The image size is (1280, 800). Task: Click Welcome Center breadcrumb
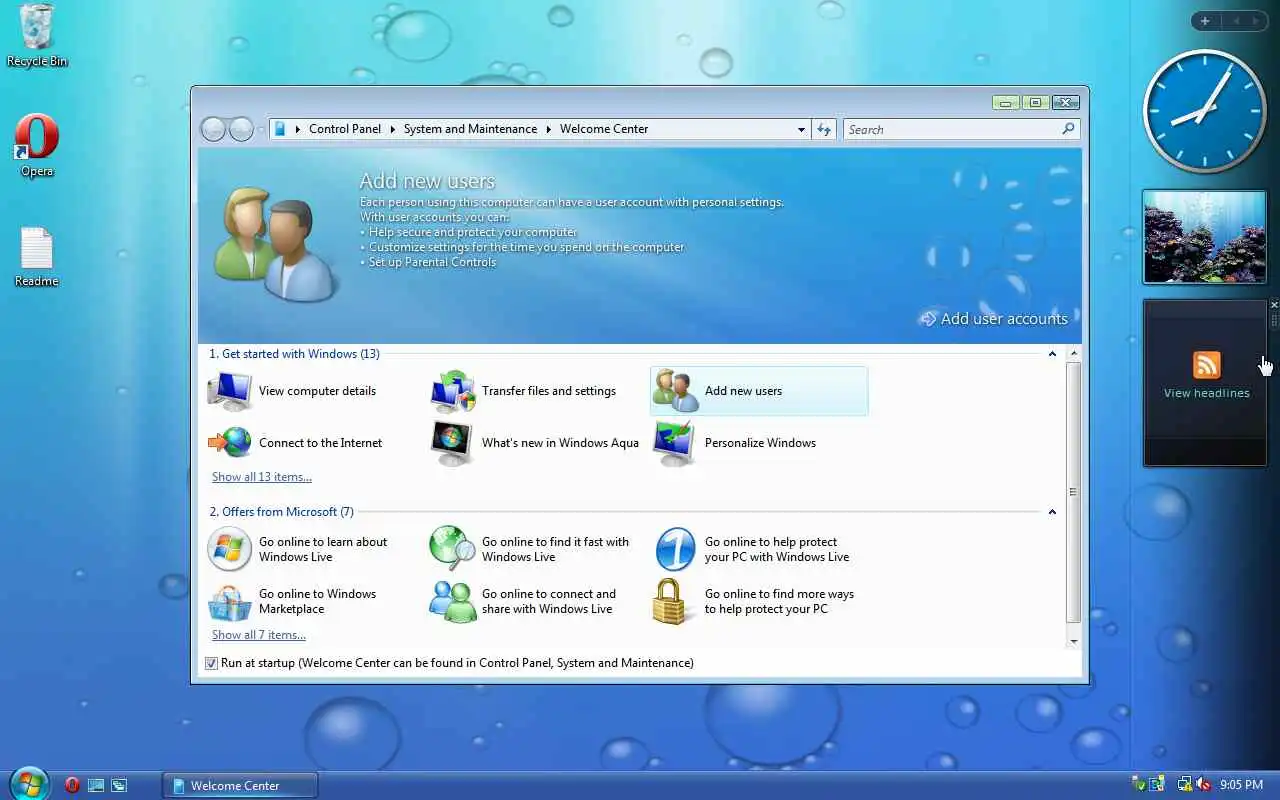(x=604, y=129)
